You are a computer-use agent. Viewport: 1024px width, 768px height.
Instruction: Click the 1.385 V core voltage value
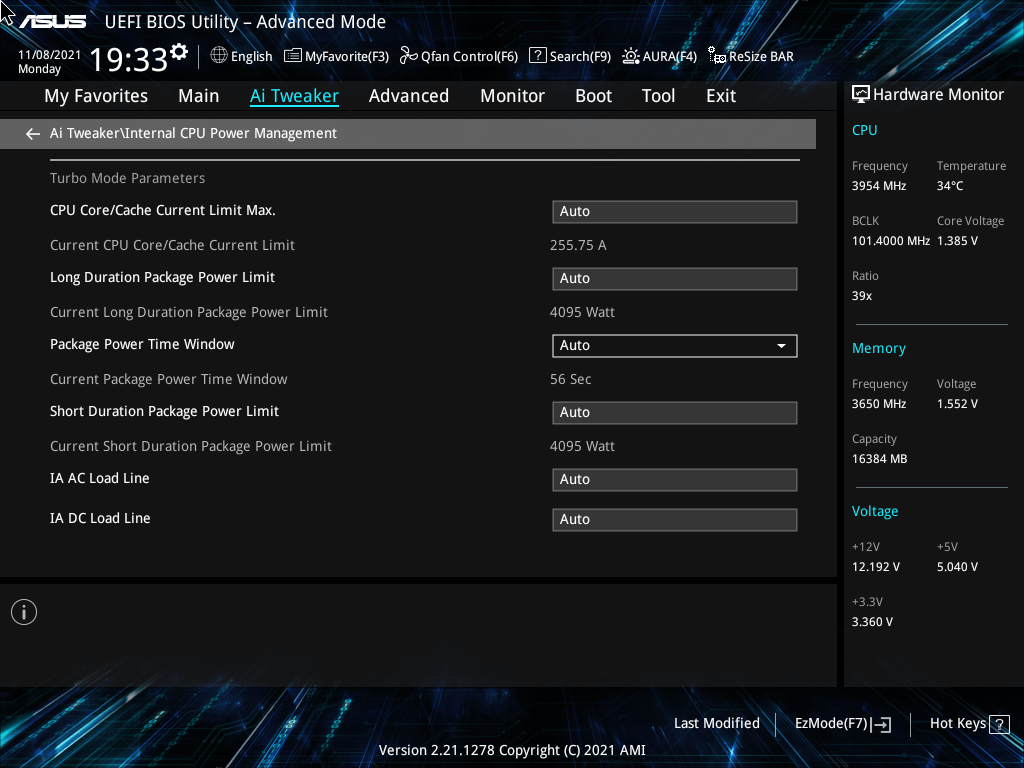tap(957, 241)
